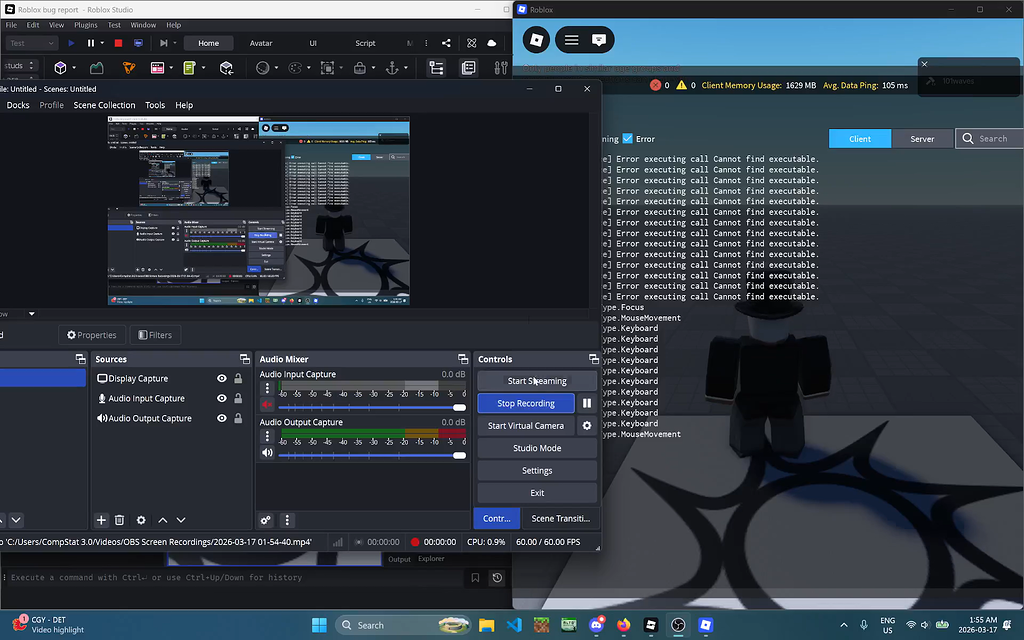Uncheck the Error filter checkbox

coord(628,139)
